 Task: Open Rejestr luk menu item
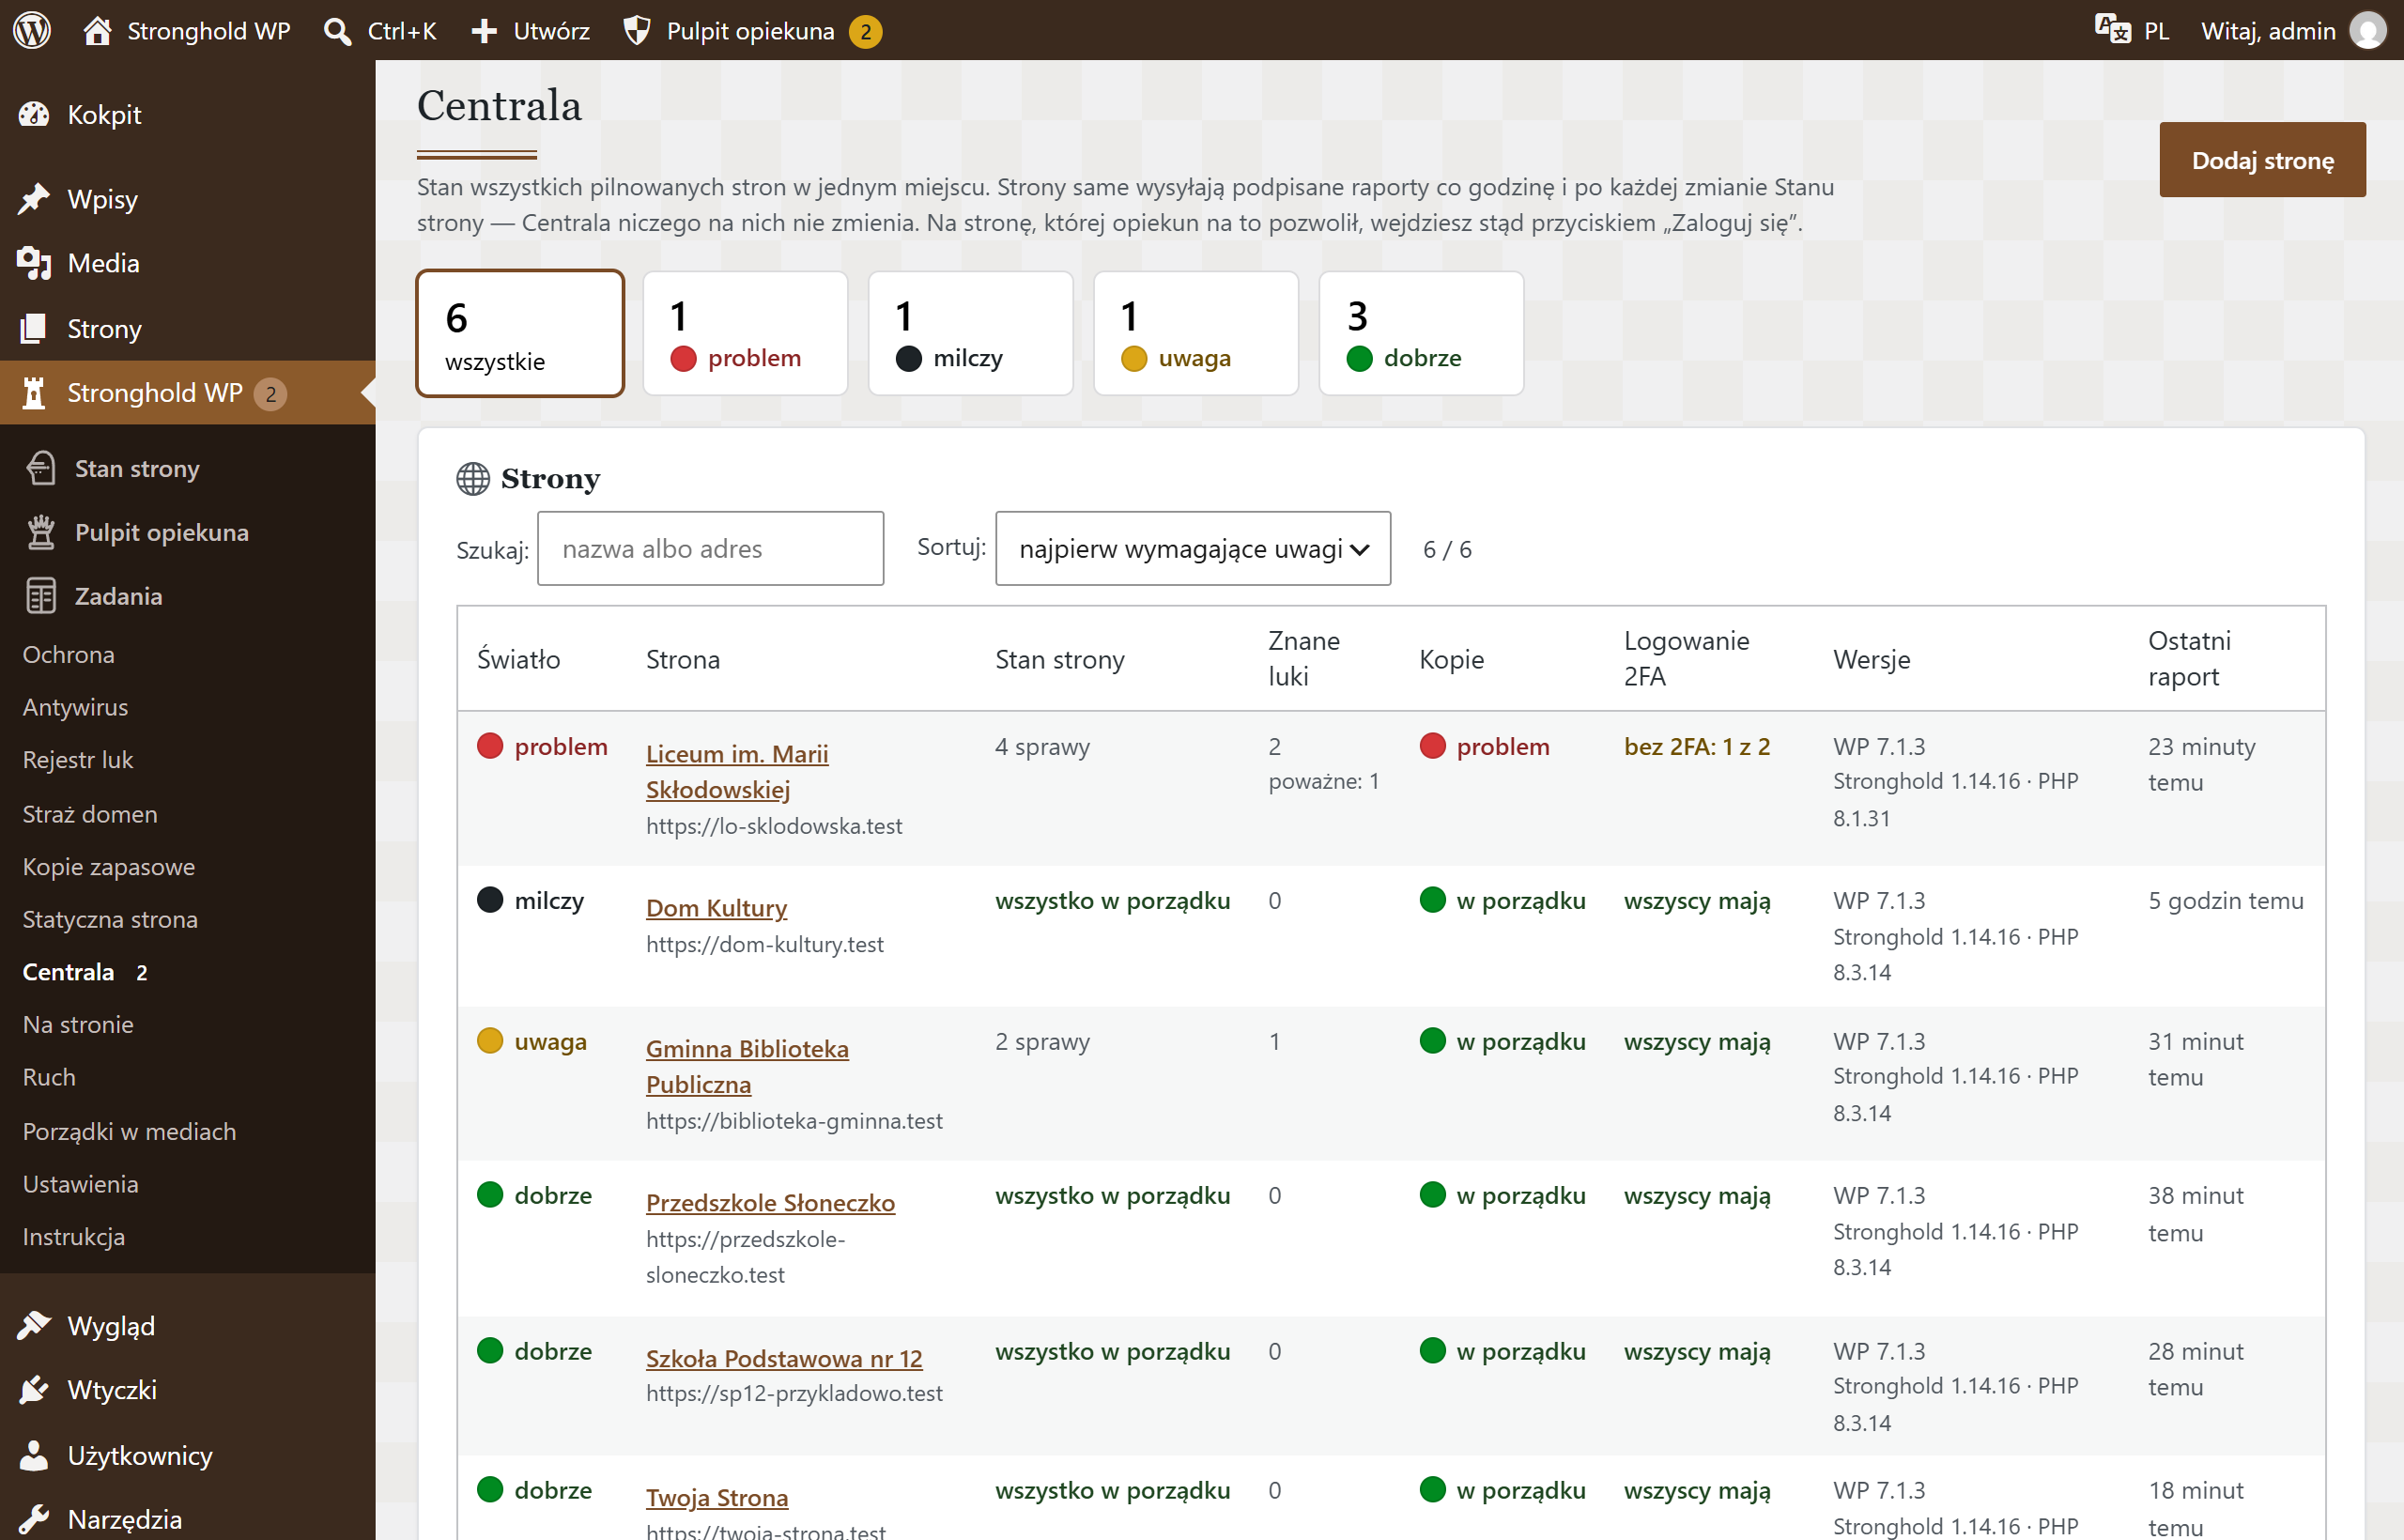78,759
